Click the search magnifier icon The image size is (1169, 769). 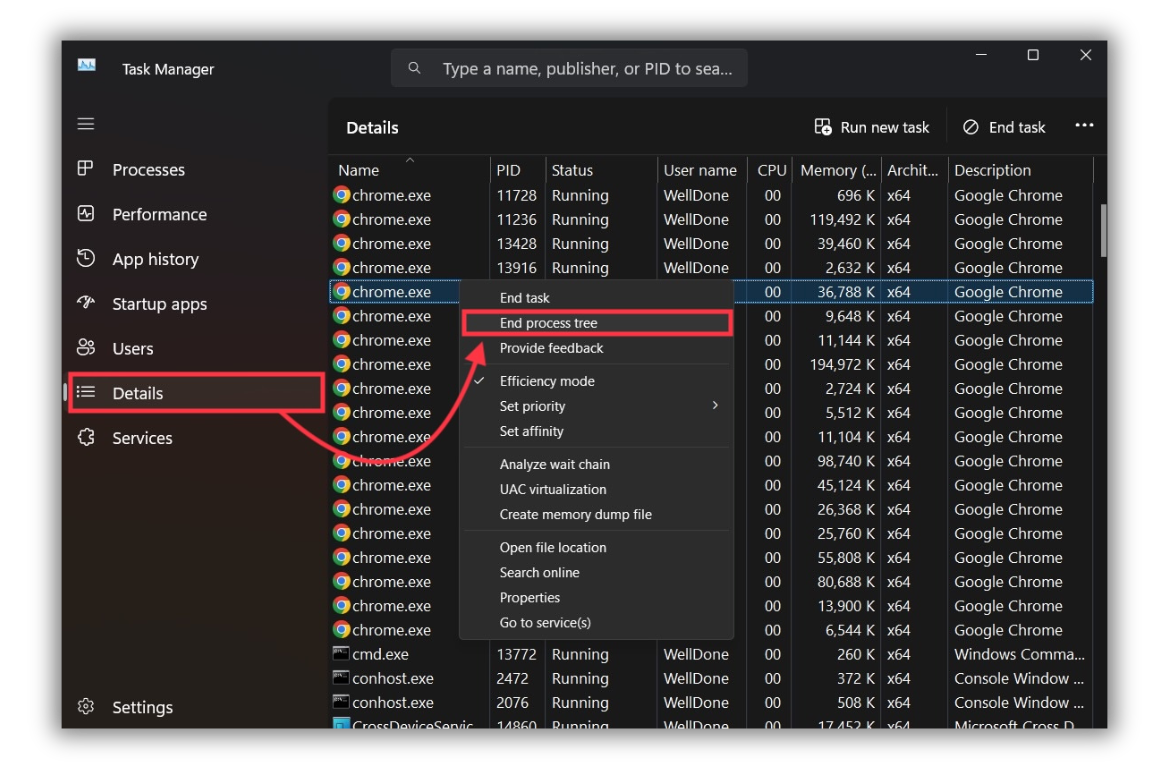[415, 68]
